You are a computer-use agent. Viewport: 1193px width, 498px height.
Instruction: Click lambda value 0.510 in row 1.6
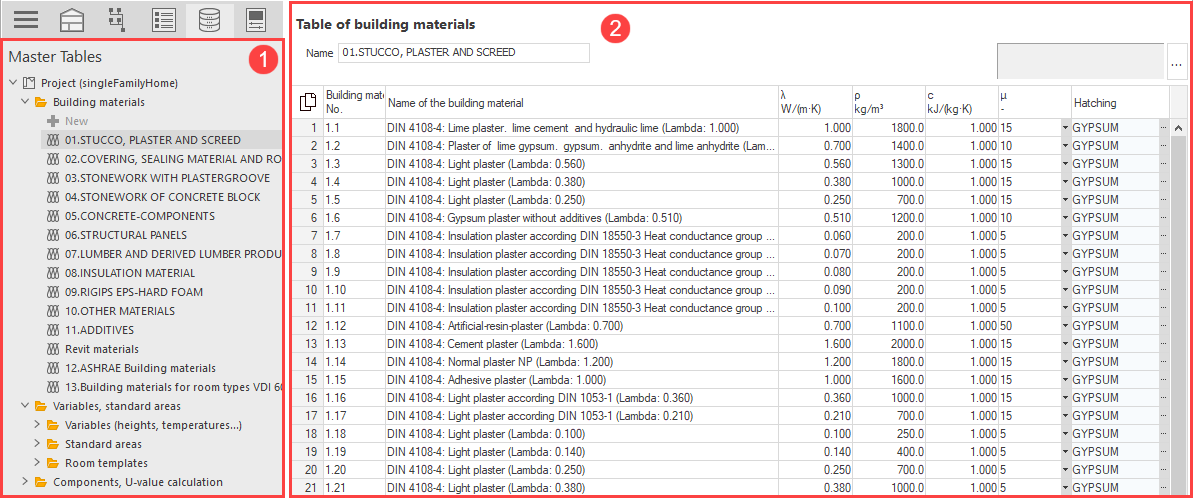(815, 217)
